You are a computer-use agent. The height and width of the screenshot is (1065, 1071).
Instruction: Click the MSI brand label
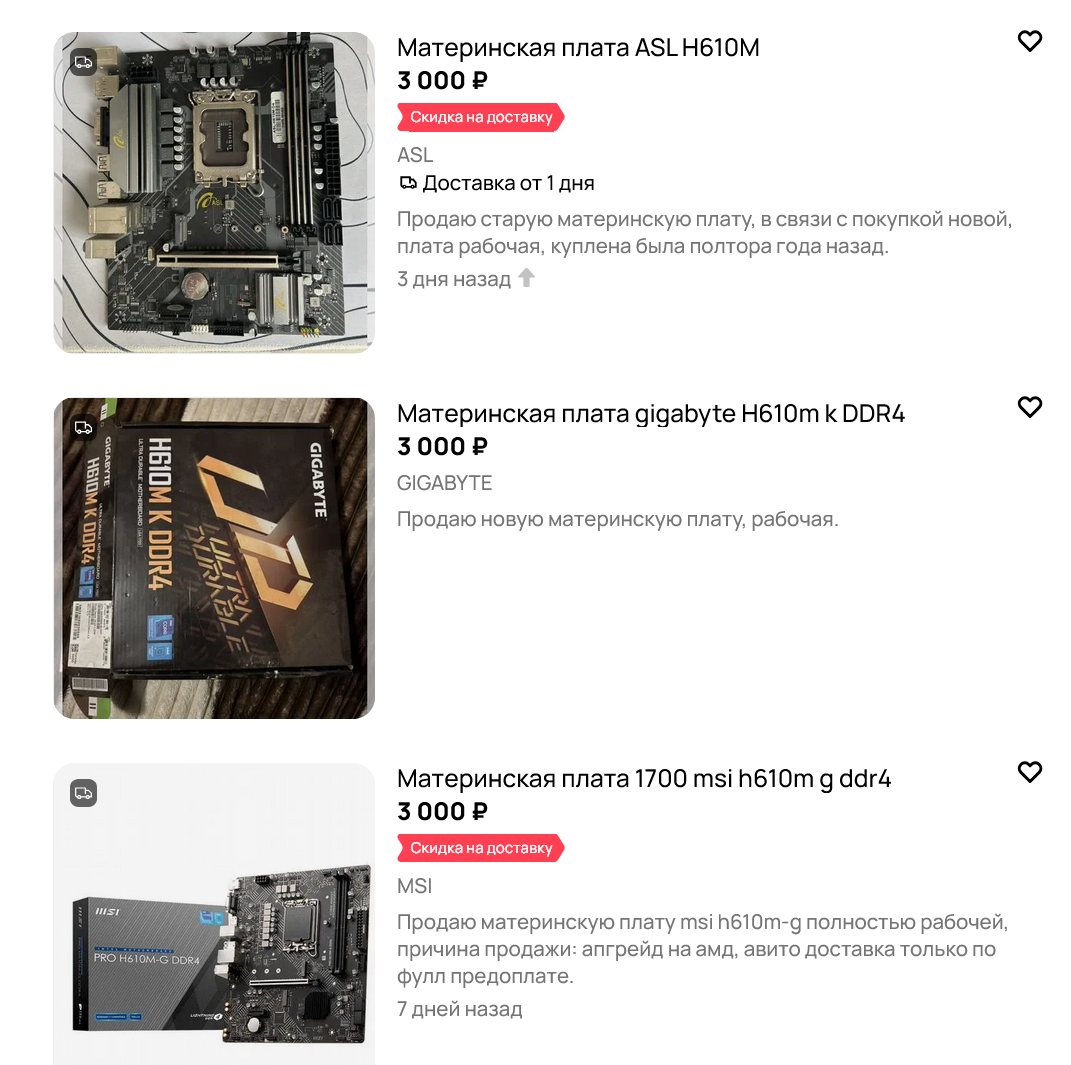pos(414,886)
